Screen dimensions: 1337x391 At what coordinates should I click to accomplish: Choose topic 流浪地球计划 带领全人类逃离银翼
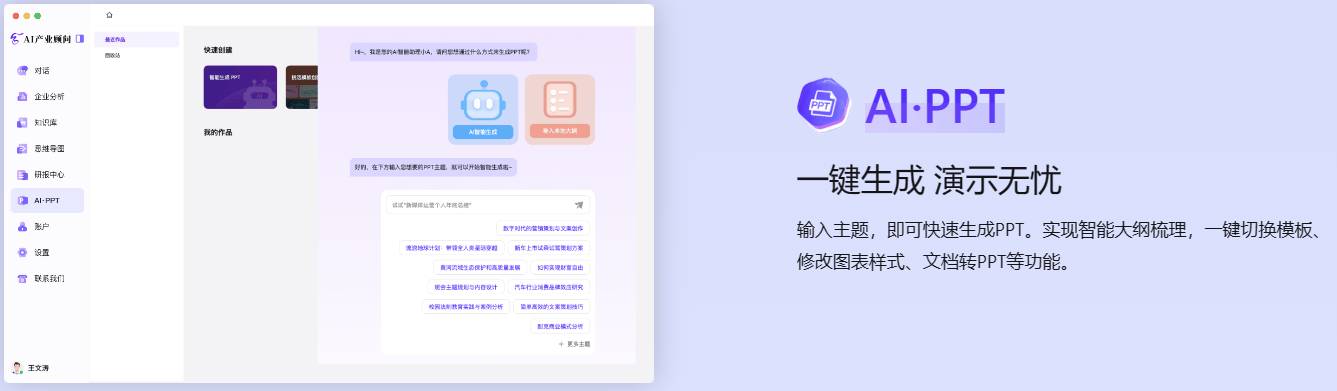point(451,247)
